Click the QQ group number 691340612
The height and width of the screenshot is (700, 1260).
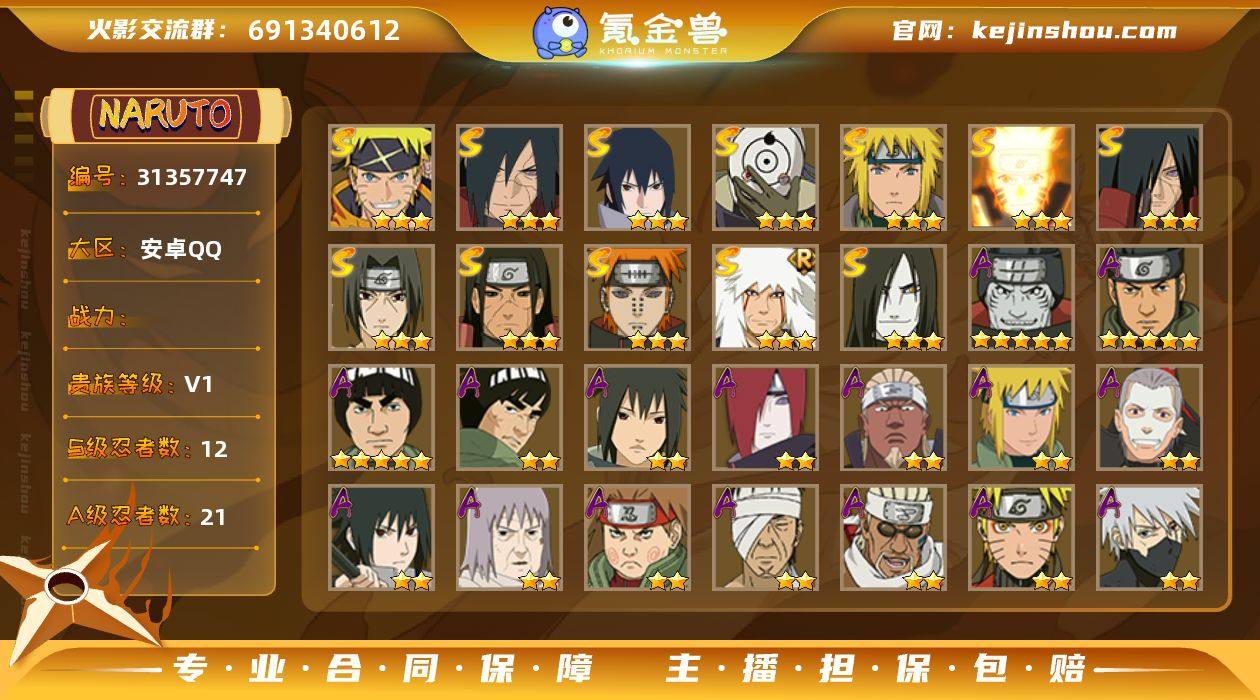324,30
